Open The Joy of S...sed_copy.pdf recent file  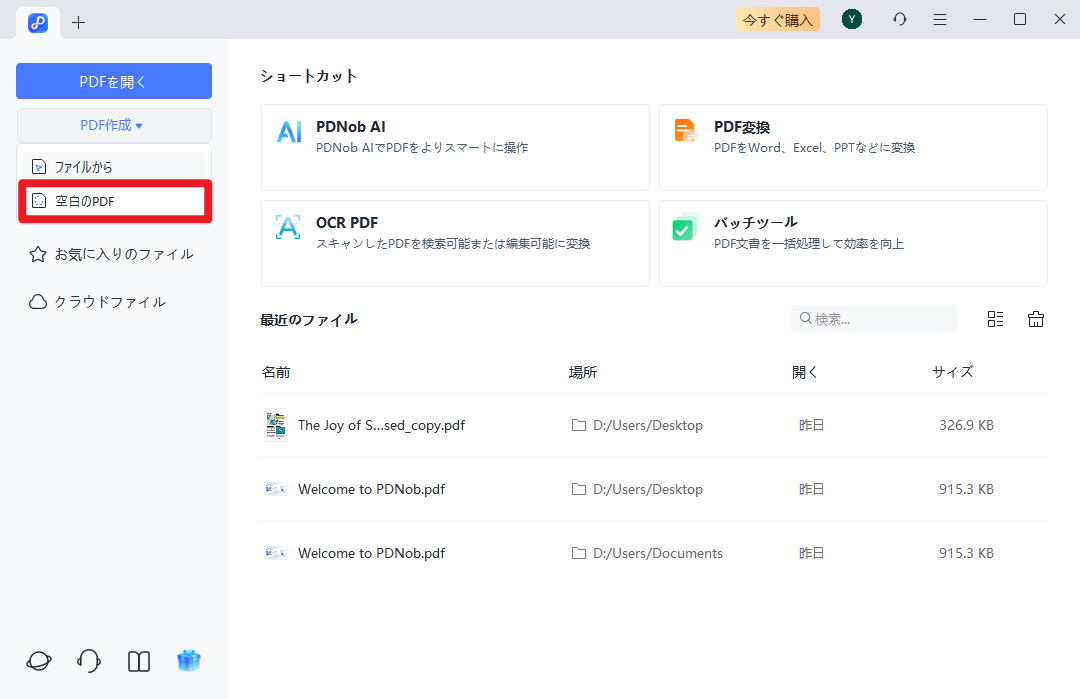[380, 424]
